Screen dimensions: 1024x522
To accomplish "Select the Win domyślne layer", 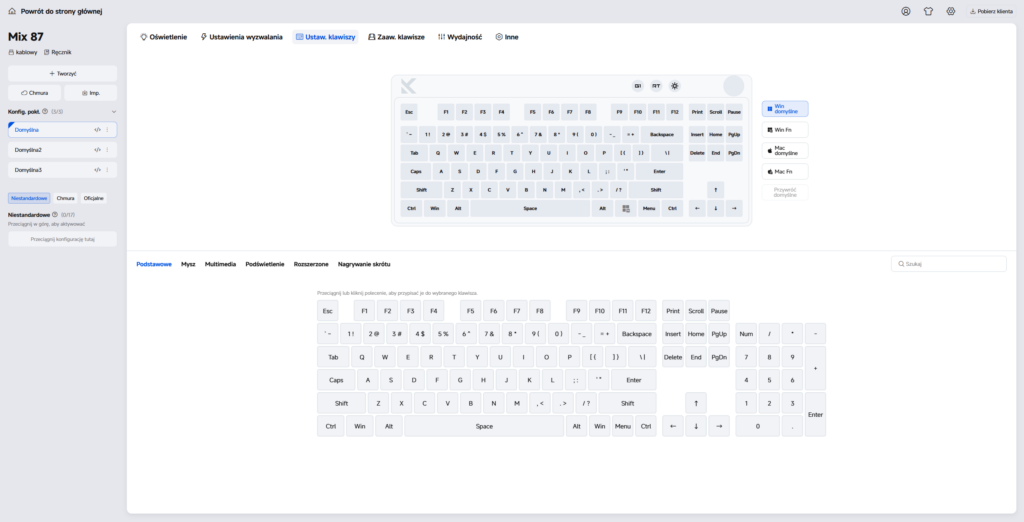I will point(785,109).
